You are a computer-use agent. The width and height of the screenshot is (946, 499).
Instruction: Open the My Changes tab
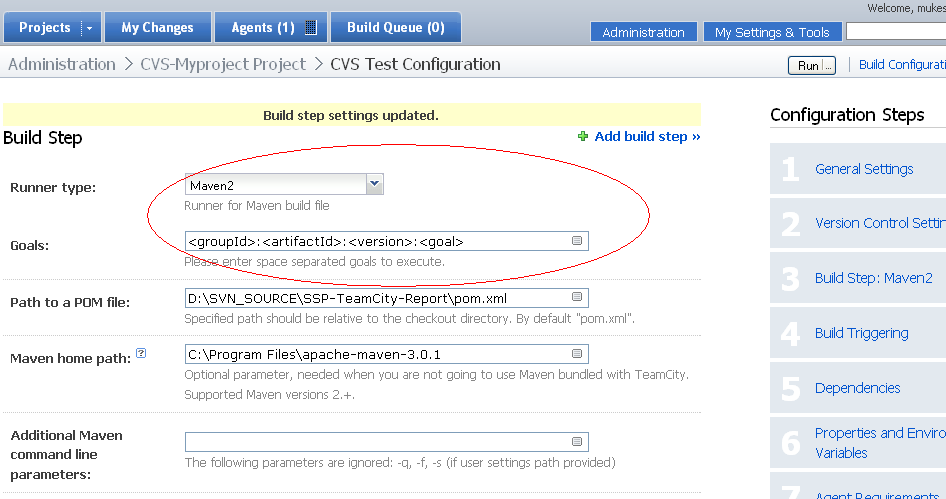[x=157, y=28]
